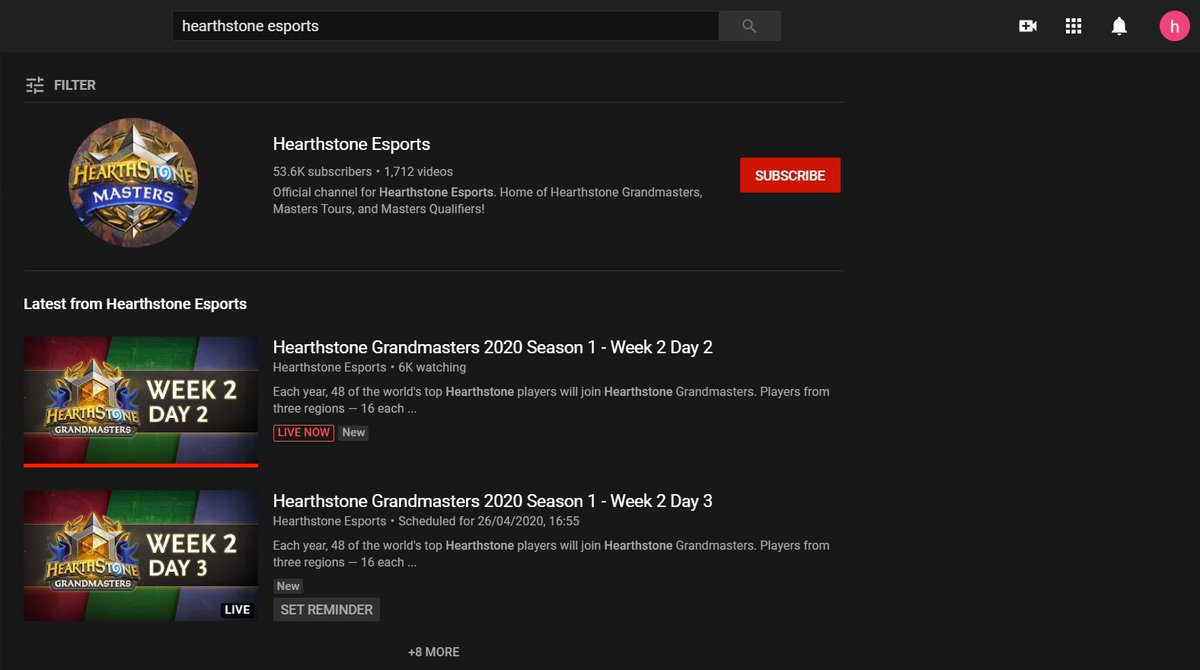This screenshot has height=670, width=1200.
Task: Open the Week 2 Day 3 thumbnail
Action: [141, 556]
